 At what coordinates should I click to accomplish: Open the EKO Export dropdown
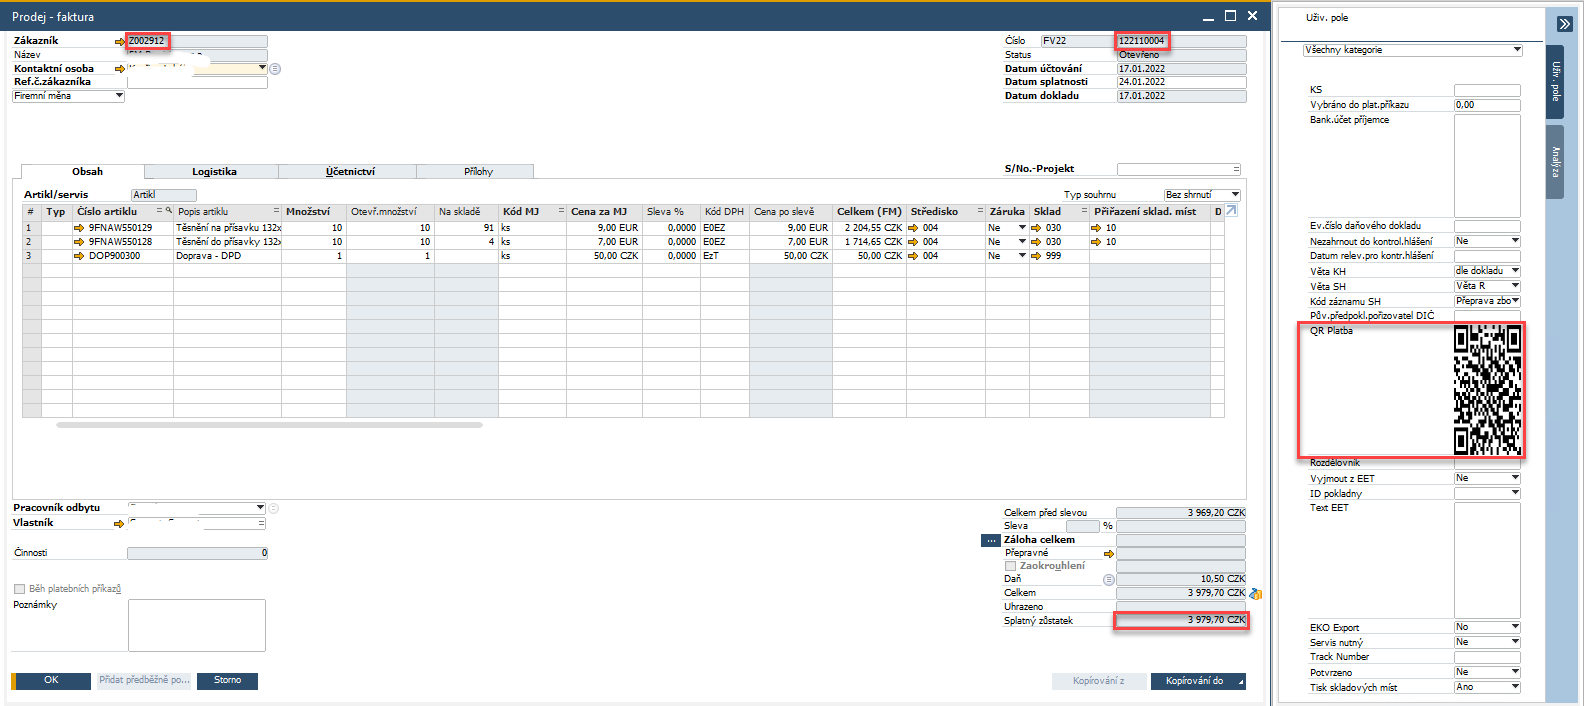1515,627
